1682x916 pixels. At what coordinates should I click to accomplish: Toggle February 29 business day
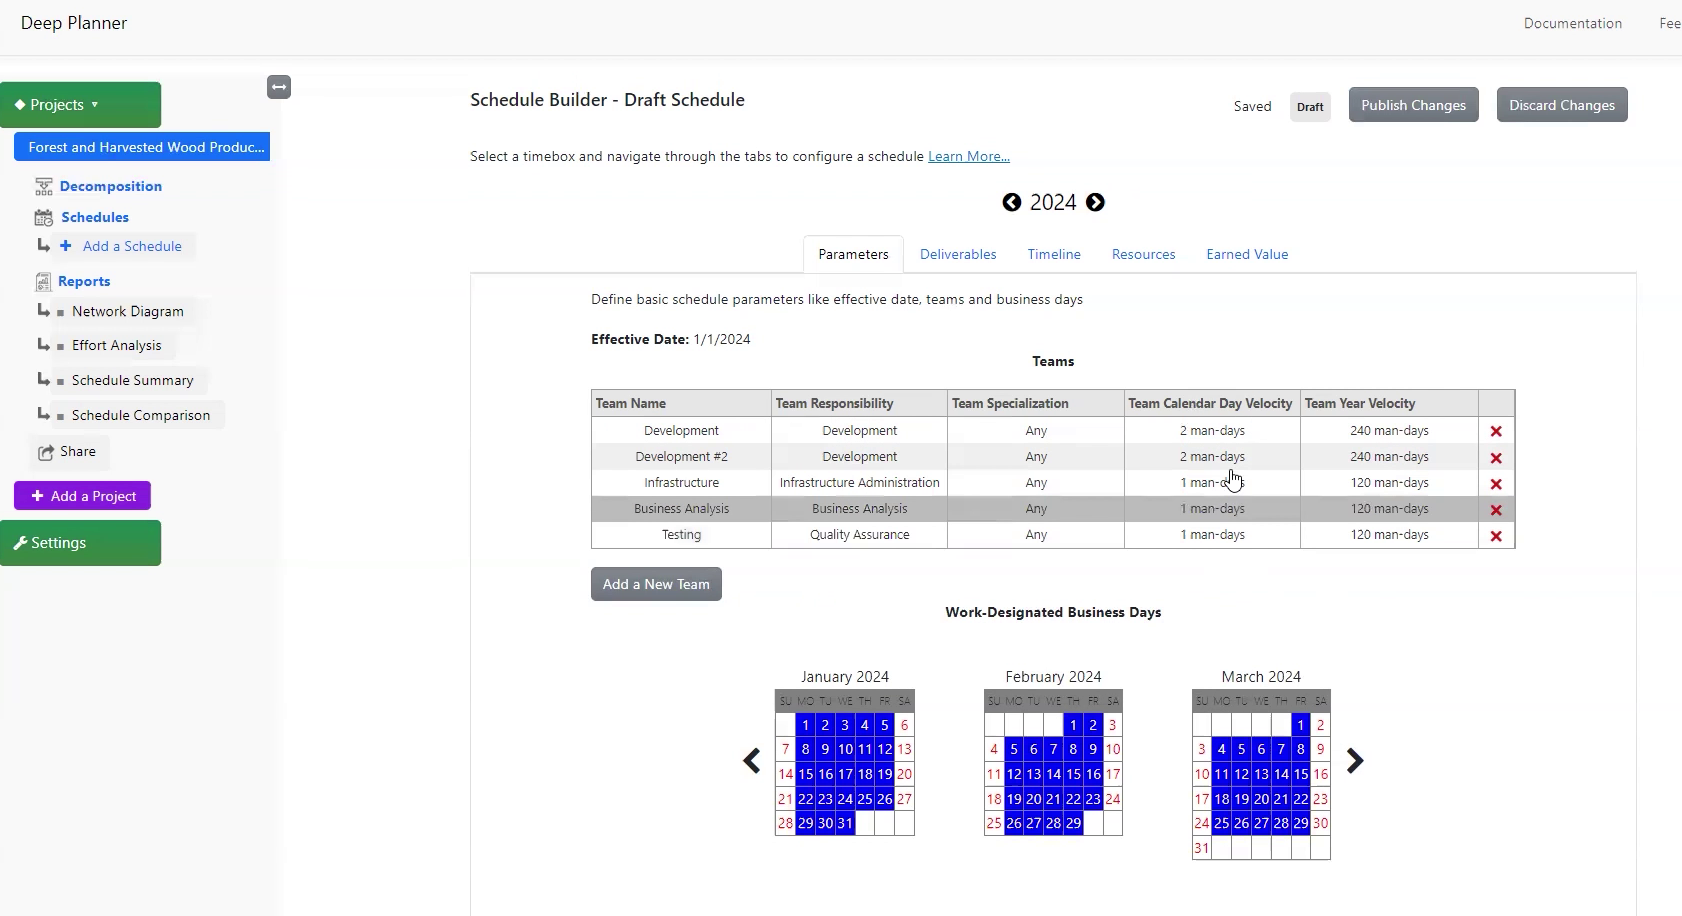[x=1073, y=823]
